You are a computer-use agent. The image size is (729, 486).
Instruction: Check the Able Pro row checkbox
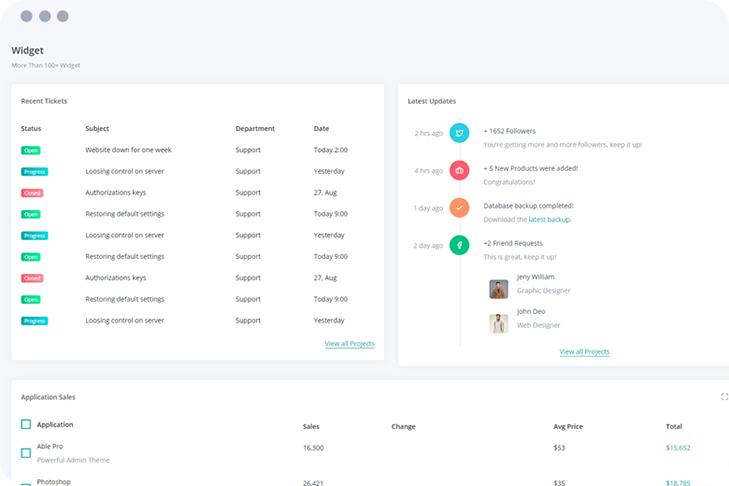click(x=26, y=453)
